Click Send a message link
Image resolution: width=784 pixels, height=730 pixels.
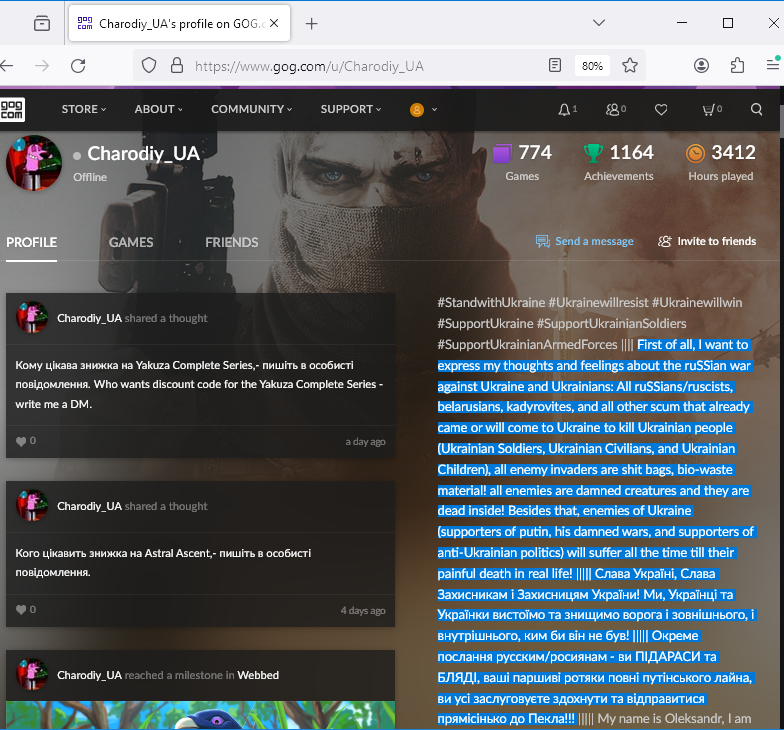click(584, 242)
